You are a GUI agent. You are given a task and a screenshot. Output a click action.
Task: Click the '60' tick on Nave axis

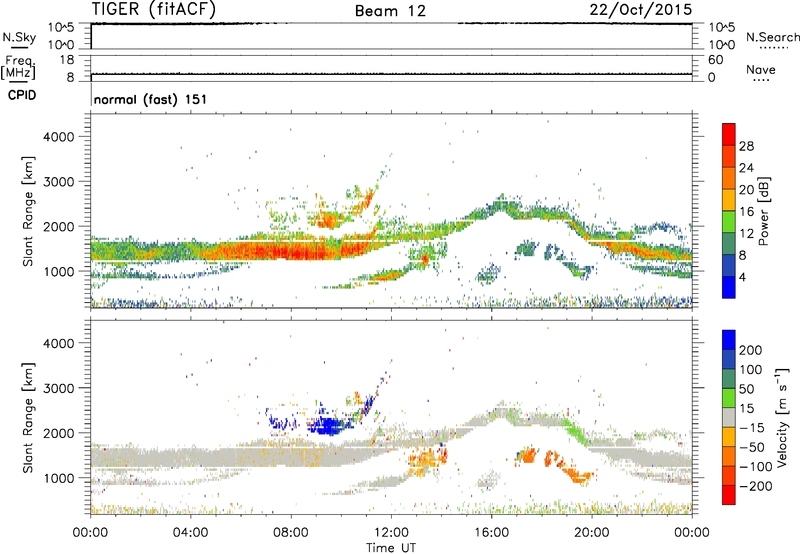point(715,60)
